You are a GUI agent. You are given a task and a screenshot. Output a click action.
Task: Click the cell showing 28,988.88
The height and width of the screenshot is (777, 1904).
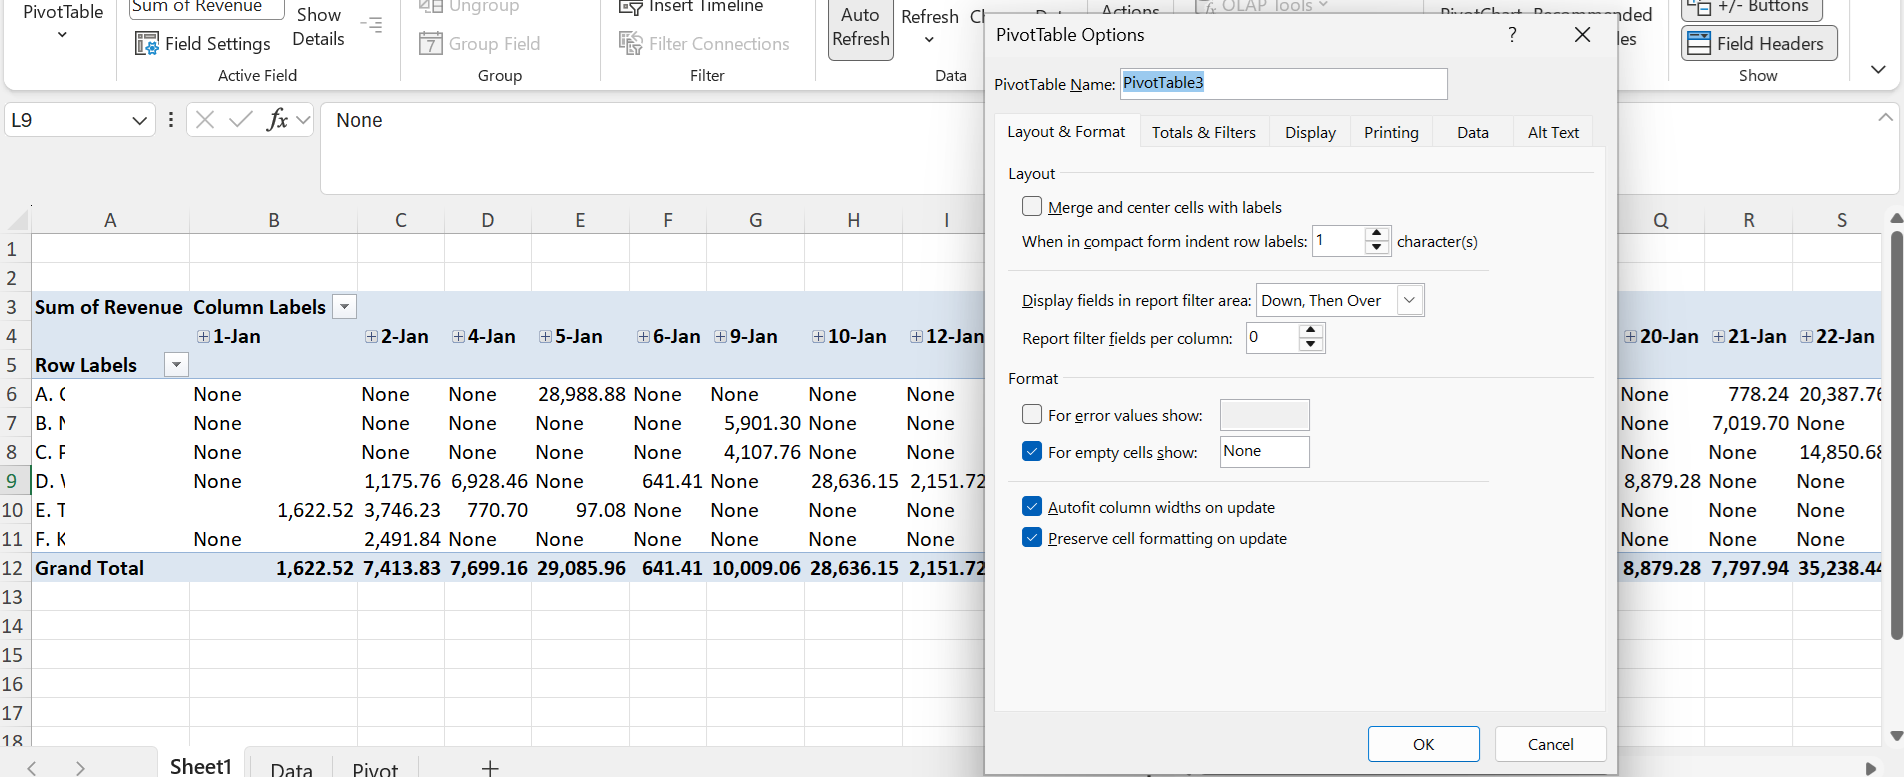581,394
